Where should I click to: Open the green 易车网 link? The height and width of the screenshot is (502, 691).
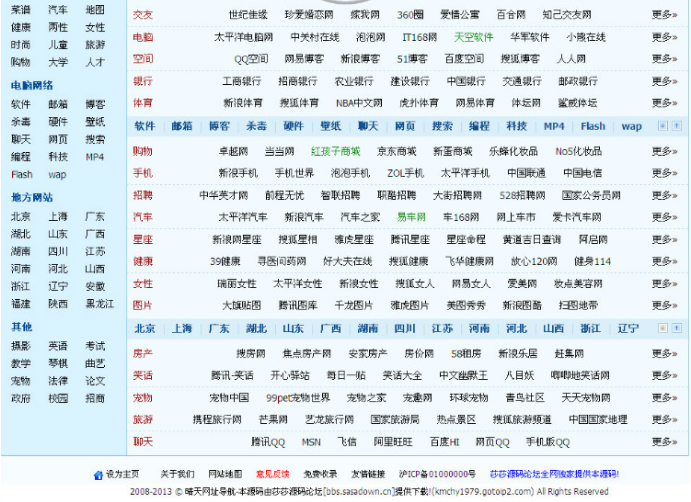411,217
